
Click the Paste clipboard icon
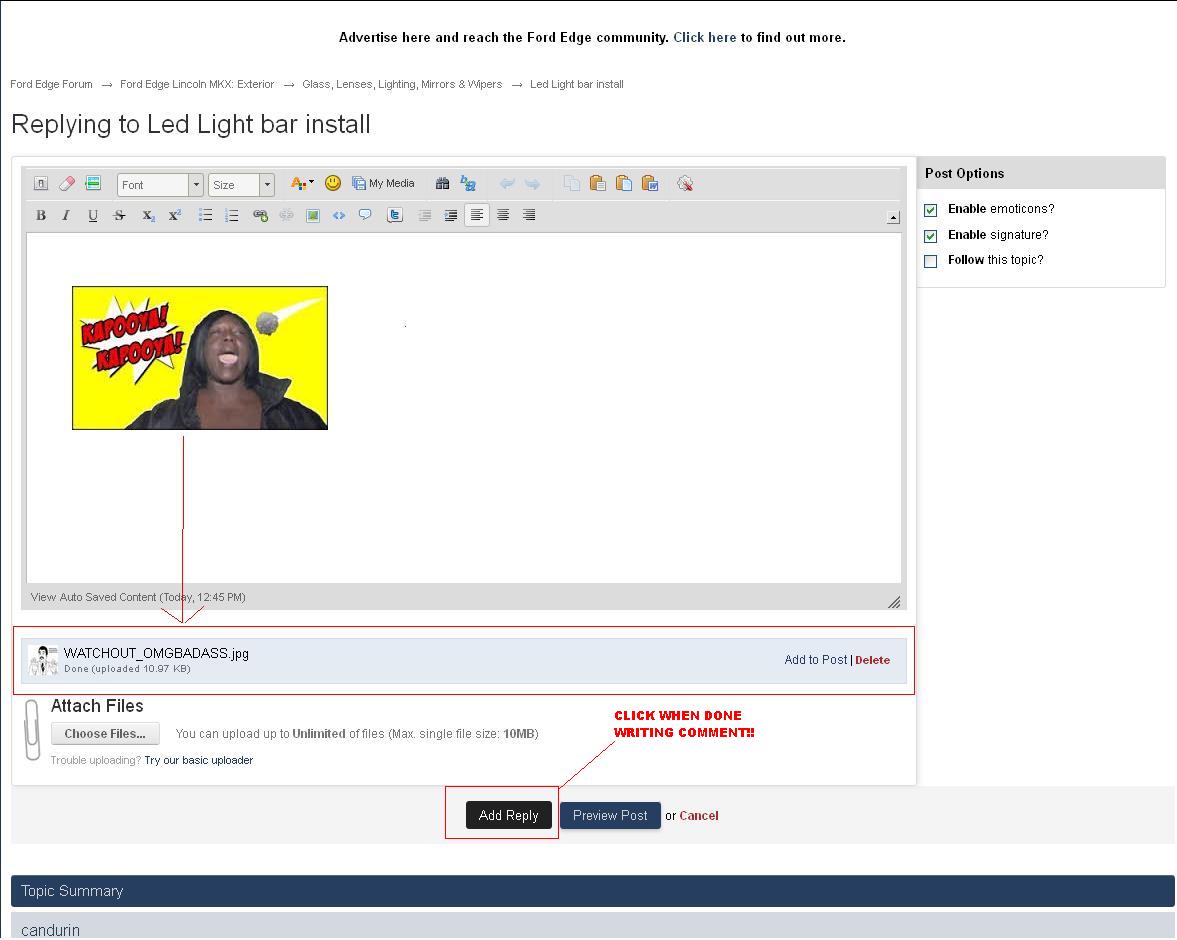598,183
